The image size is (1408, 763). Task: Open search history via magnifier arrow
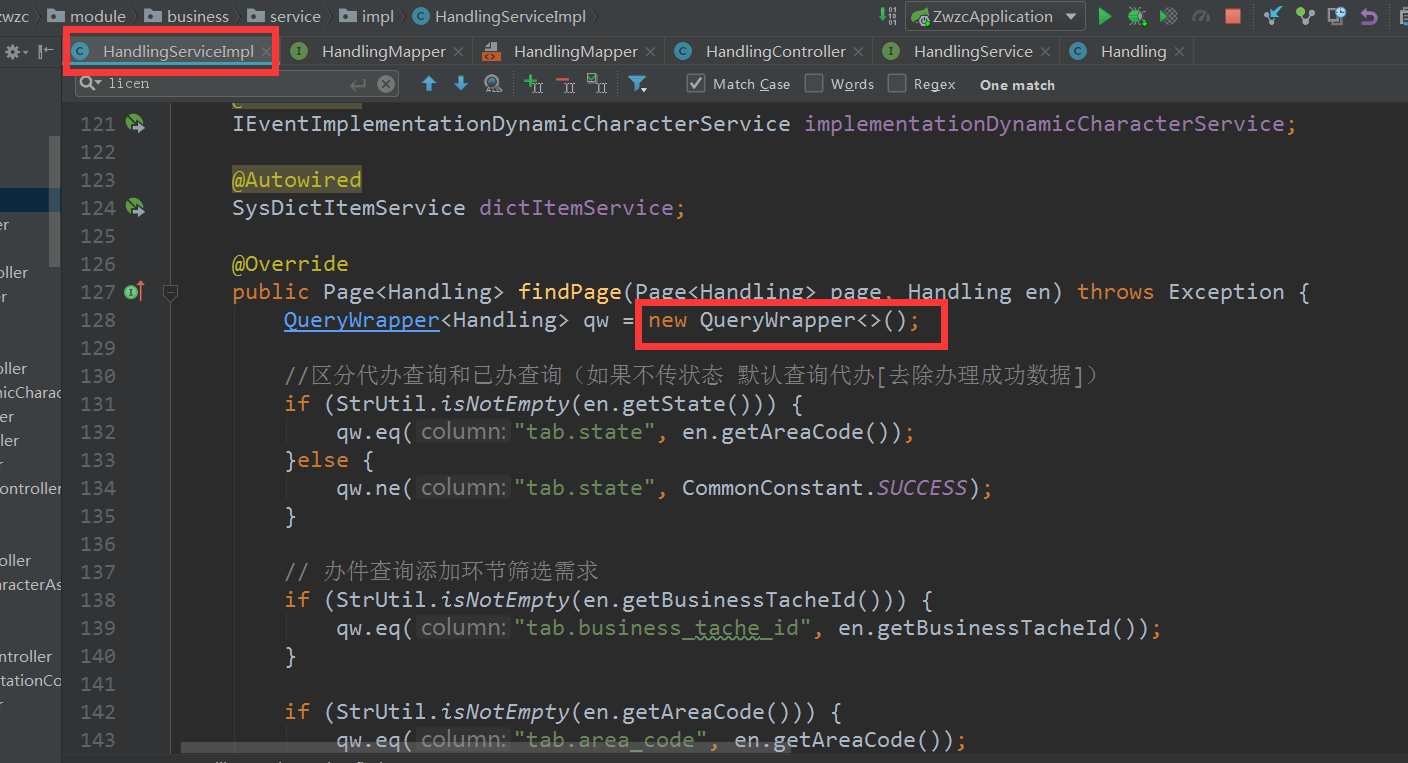point(91,84)
